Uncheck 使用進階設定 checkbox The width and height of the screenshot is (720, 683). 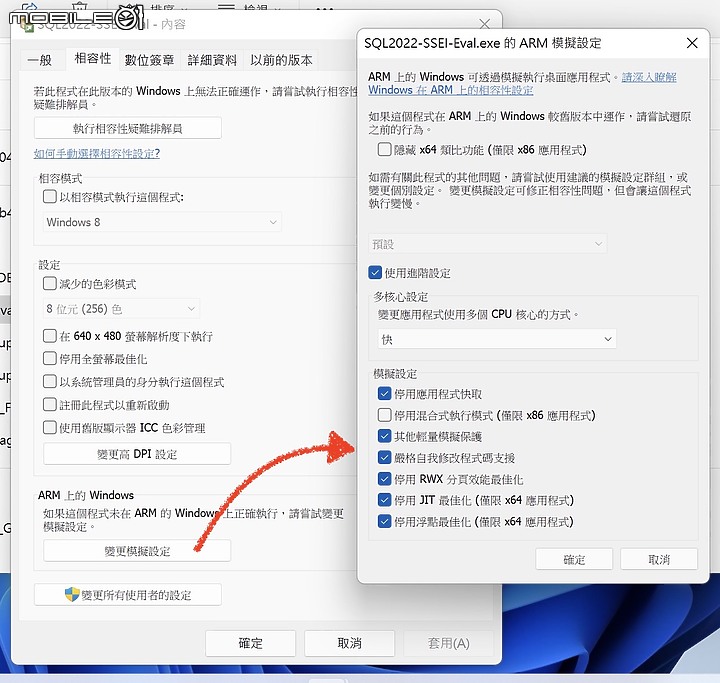[375, 272]
